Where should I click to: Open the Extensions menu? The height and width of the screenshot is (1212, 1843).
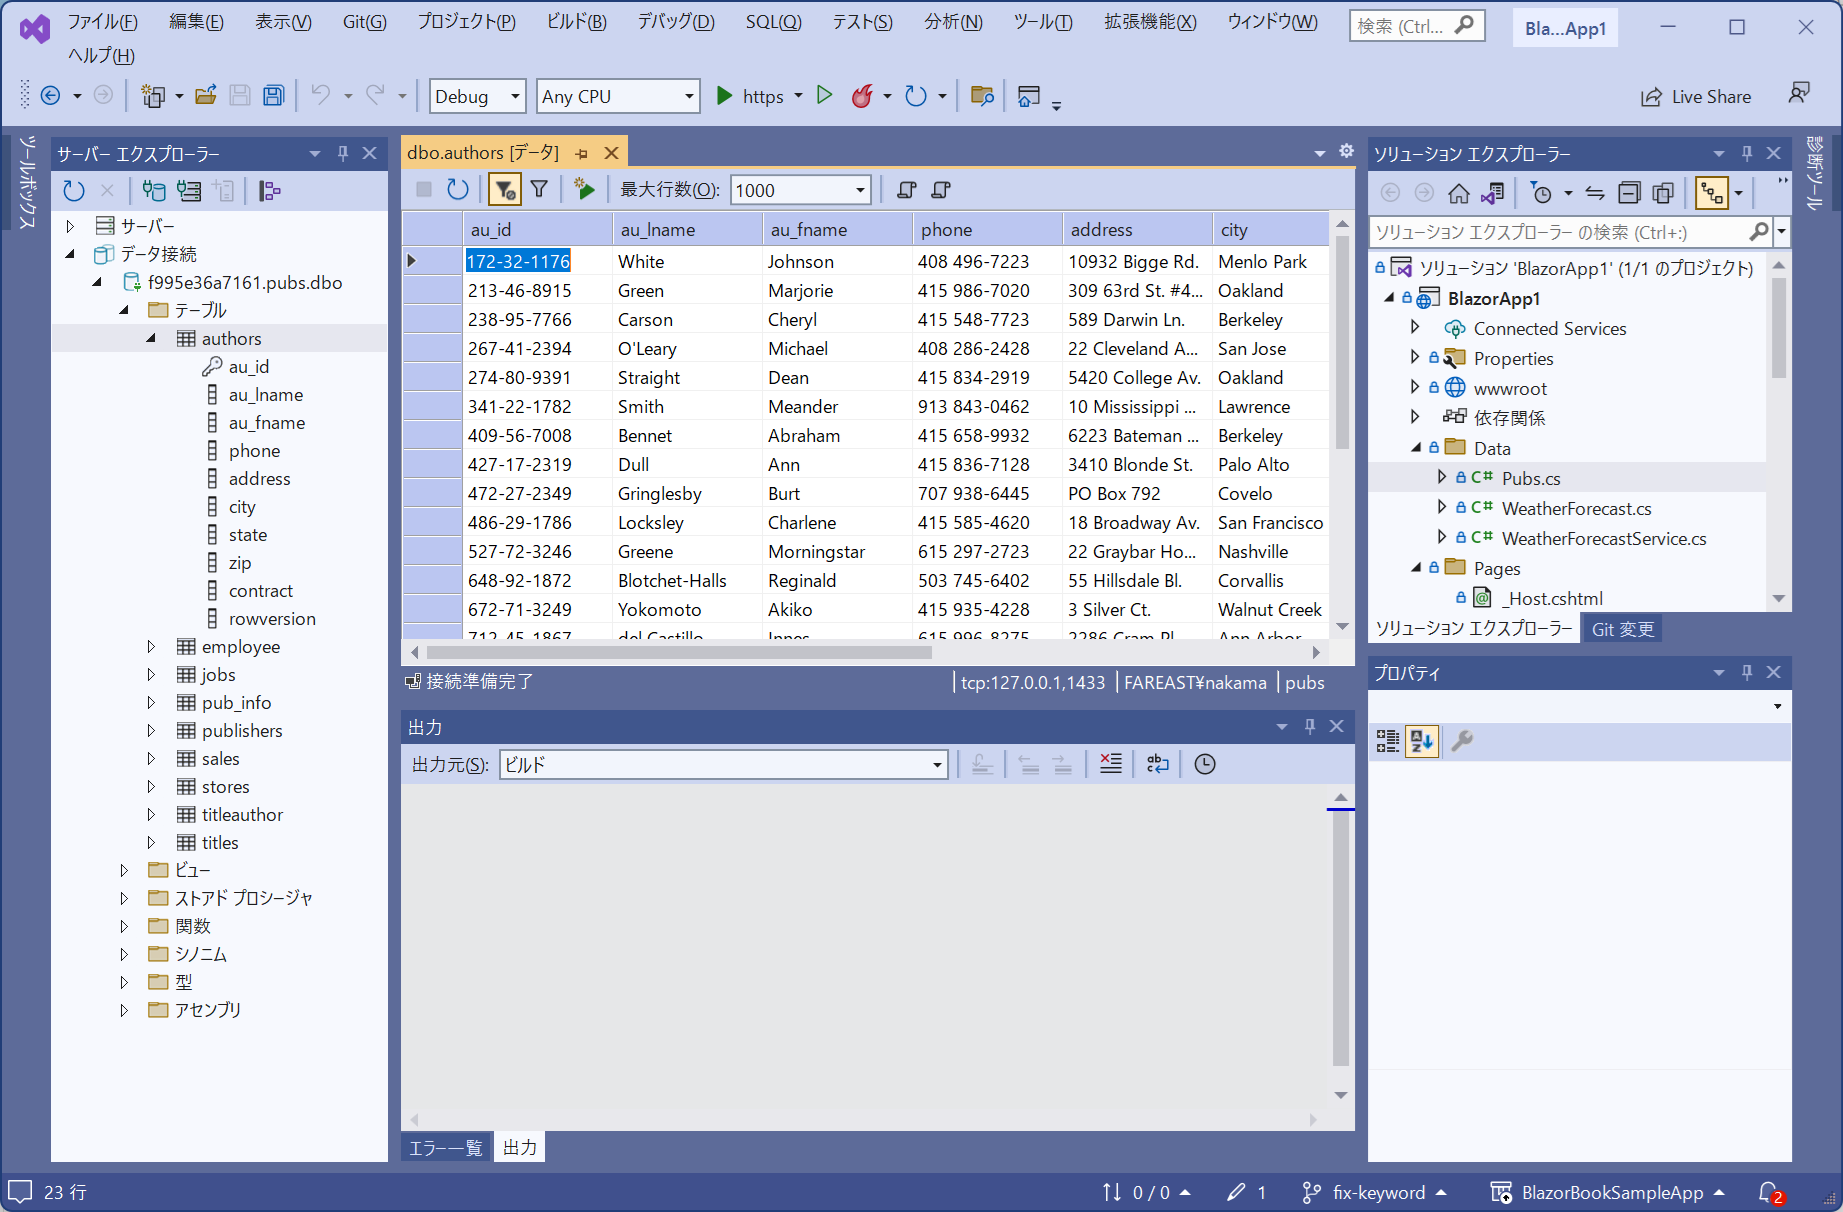tap(1150, 22)
